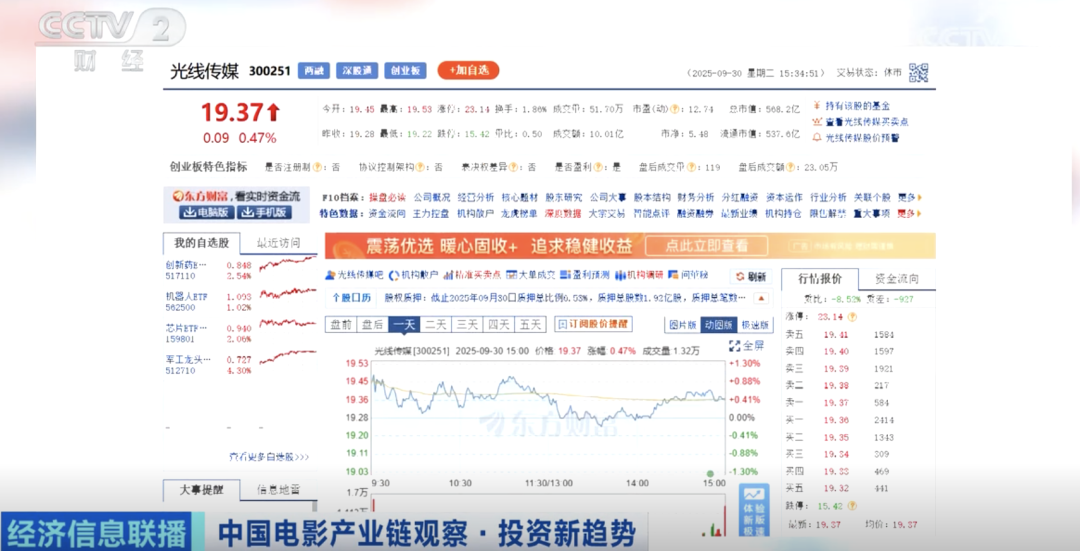
Task: Open 军工龙头 512710 watchlist row
Action: coord(240,365)
